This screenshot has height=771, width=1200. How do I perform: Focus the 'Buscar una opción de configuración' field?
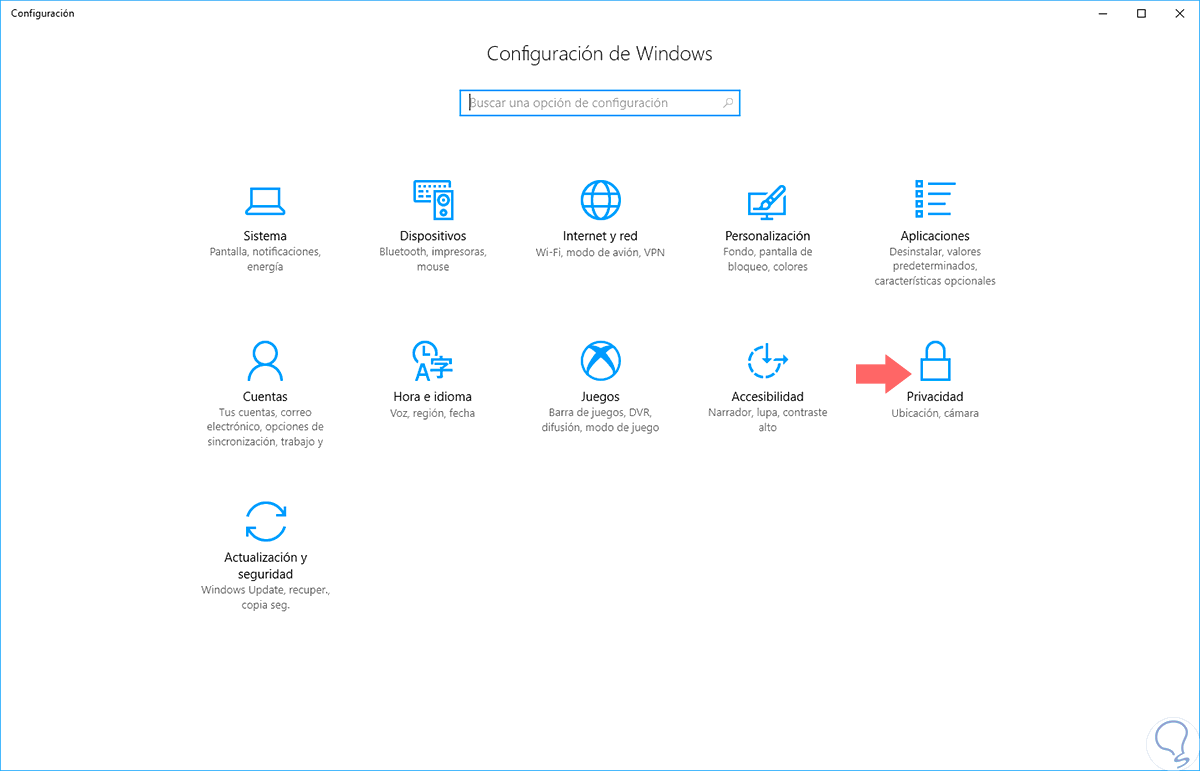coord(600,103)
